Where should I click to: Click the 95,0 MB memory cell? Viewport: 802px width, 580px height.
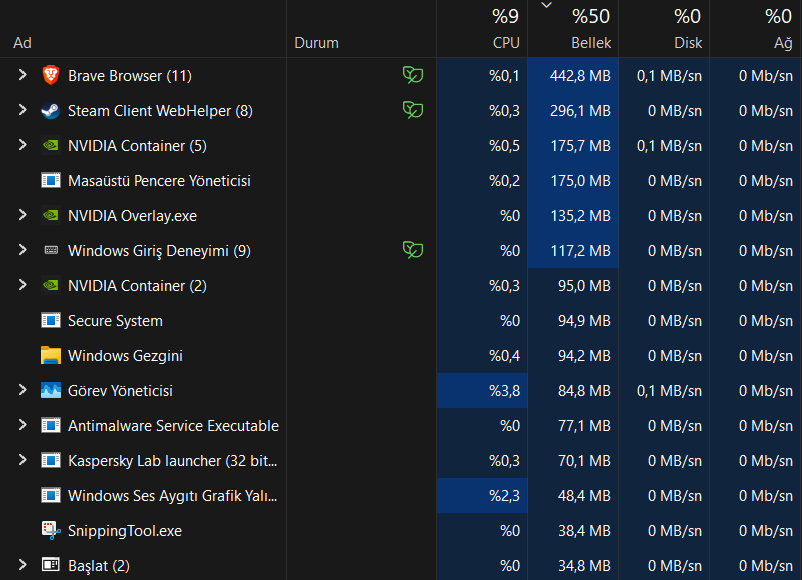click(x=573, y=286)
